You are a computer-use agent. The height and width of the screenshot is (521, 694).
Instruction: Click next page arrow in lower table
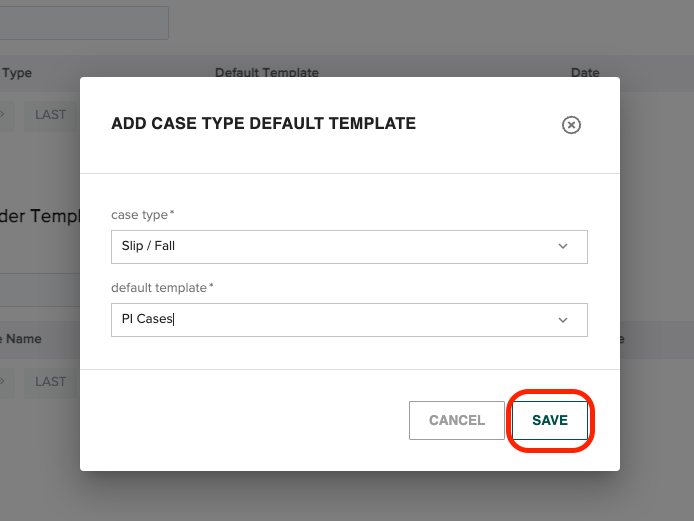[x=3, y=381]
